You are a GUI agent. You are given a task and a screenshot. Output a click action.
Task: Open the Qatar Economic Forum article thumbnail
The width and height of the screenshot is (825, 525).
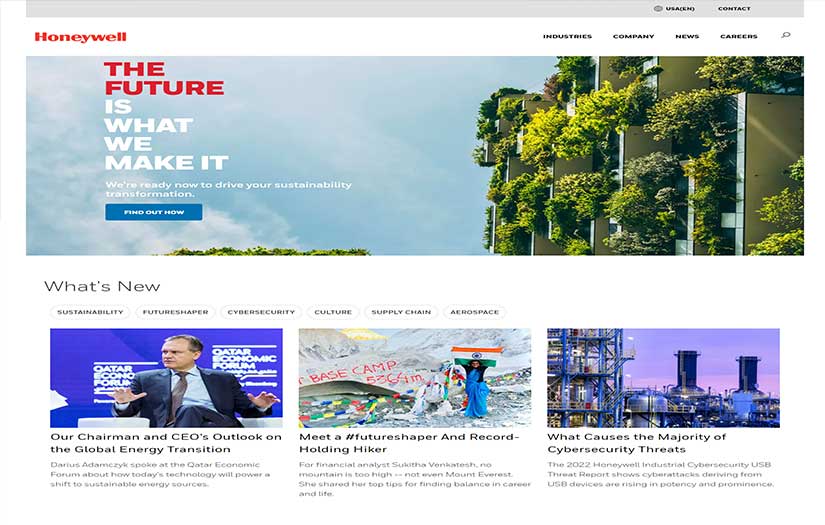tap(166, 378)
